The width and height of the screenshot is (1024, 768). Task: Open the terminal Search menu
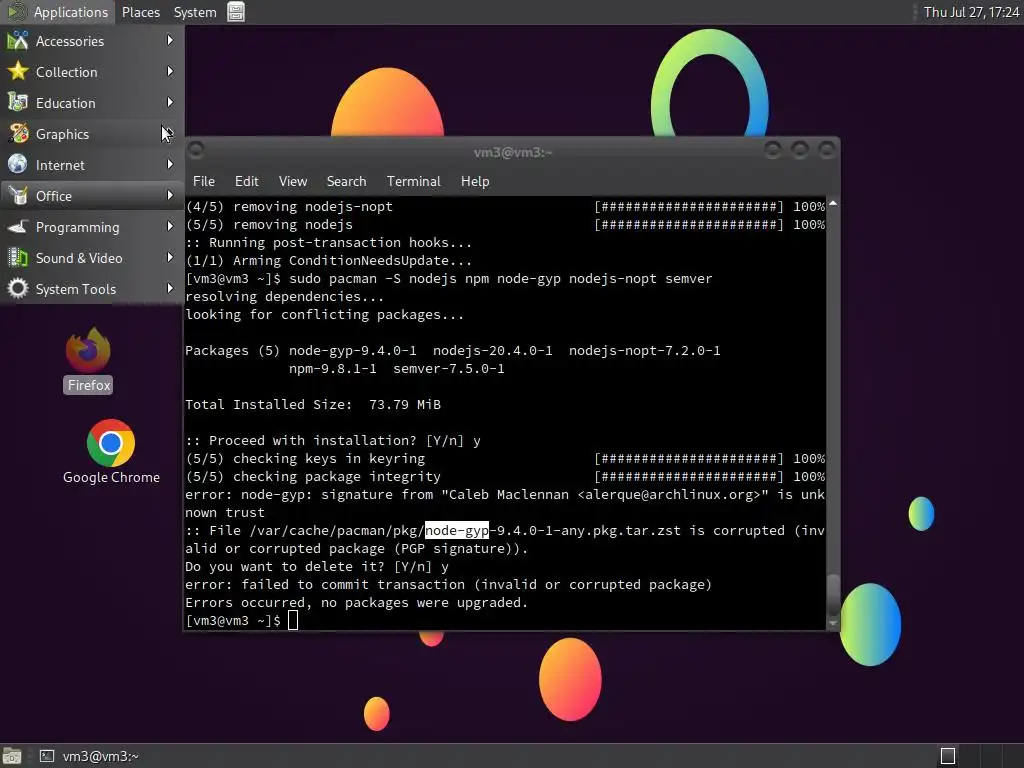[x=346, y=181]
